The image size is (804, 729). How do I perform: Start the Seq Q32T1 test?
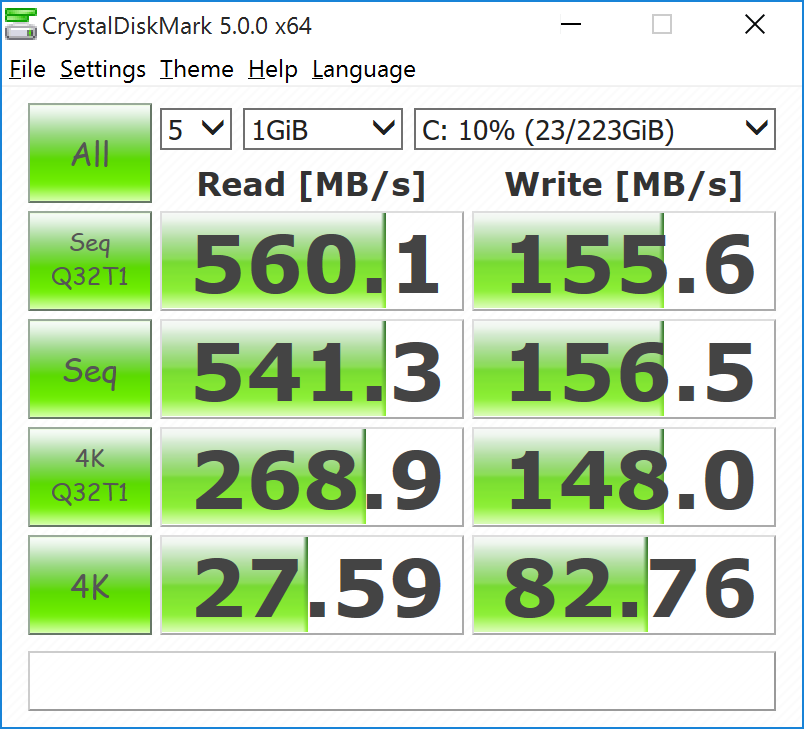(90, 260)
